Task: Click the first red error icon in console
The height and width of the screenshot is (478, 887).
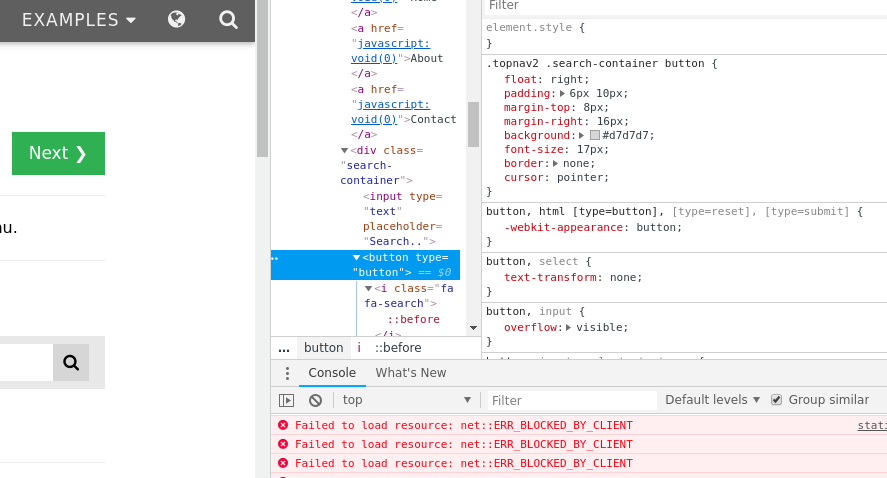Action: pyautogui.click(x=283, y=425)
